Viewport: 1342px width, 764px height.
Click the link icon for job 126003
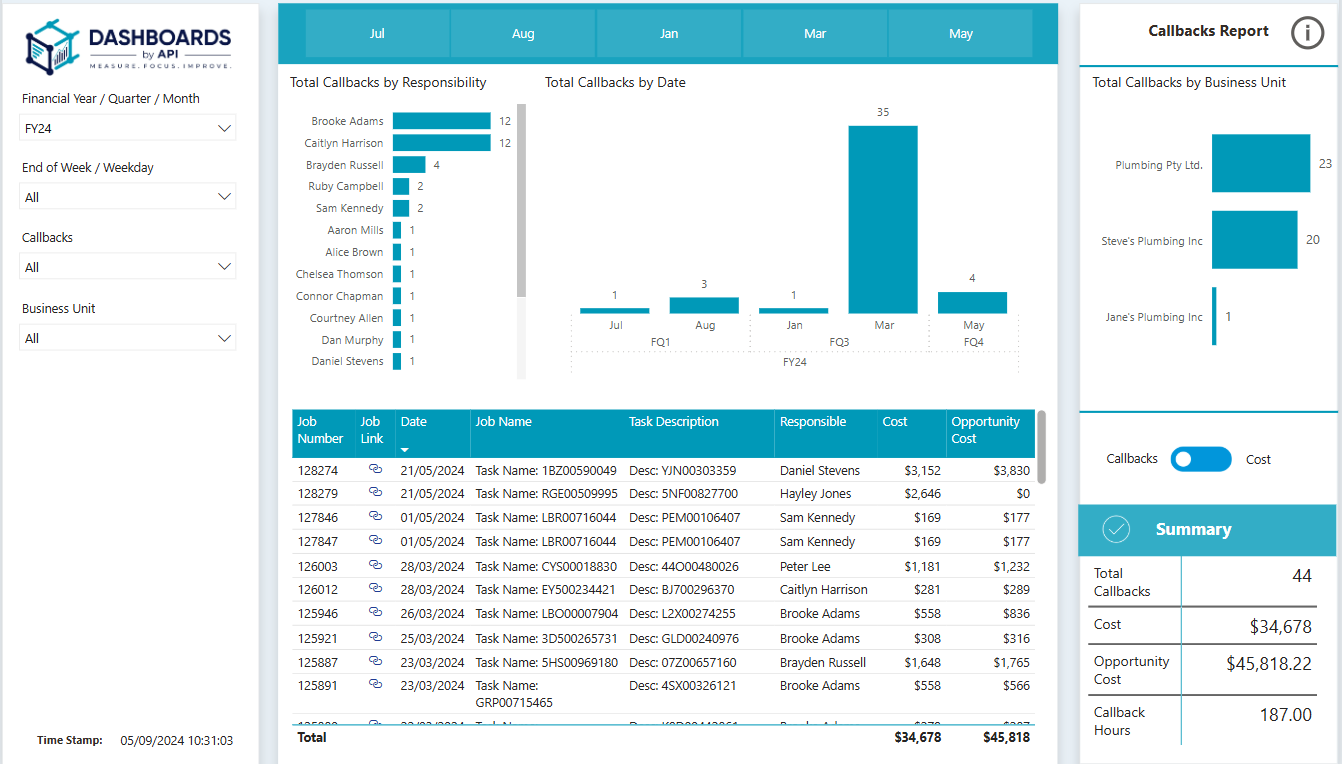(x=375, y=565)
